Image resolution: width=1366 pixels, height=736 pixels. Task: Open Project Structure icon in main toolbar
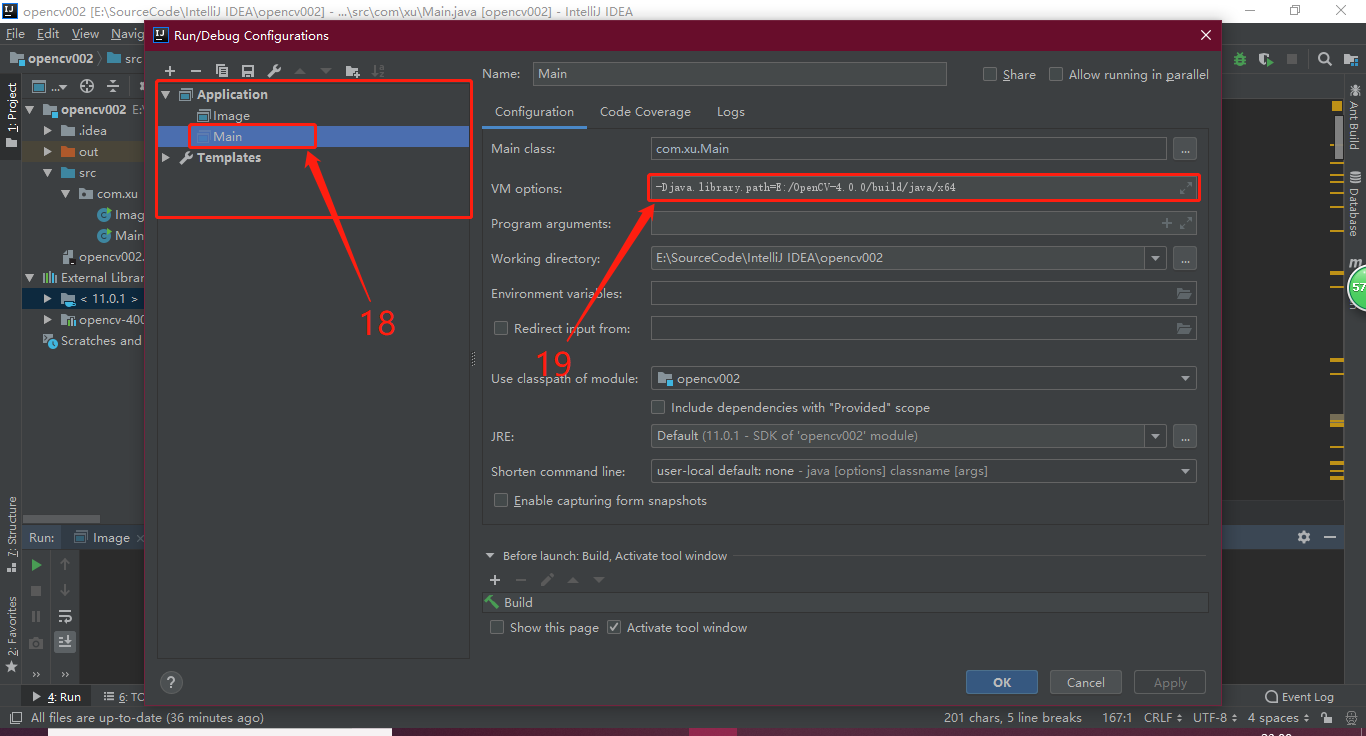(x=1350, y=59)
